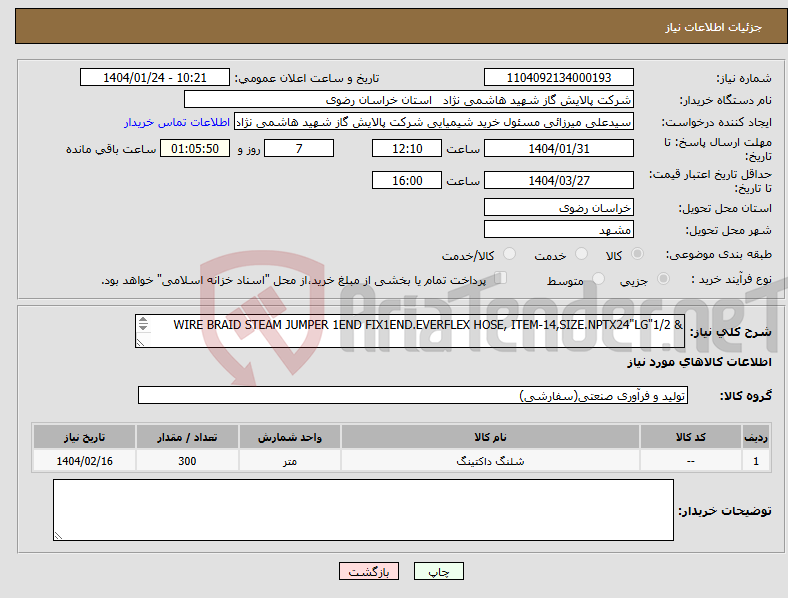Click the delivery province خراسان رضوی field
Image resolution: width=788 pixels, height=598 pixels.
tap(558, 207)
